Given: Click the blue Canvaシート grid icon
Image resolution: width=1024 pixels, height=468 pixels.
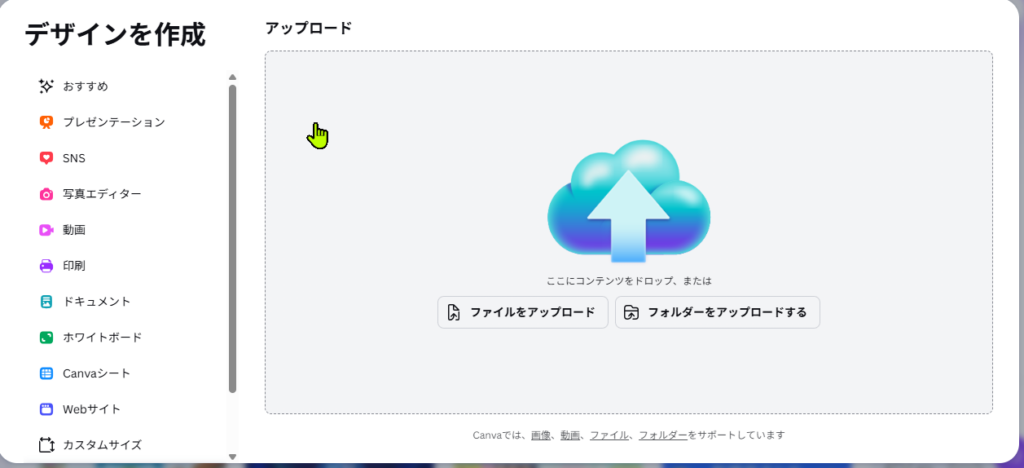Looking at the screenshot, I should point(46,373).
